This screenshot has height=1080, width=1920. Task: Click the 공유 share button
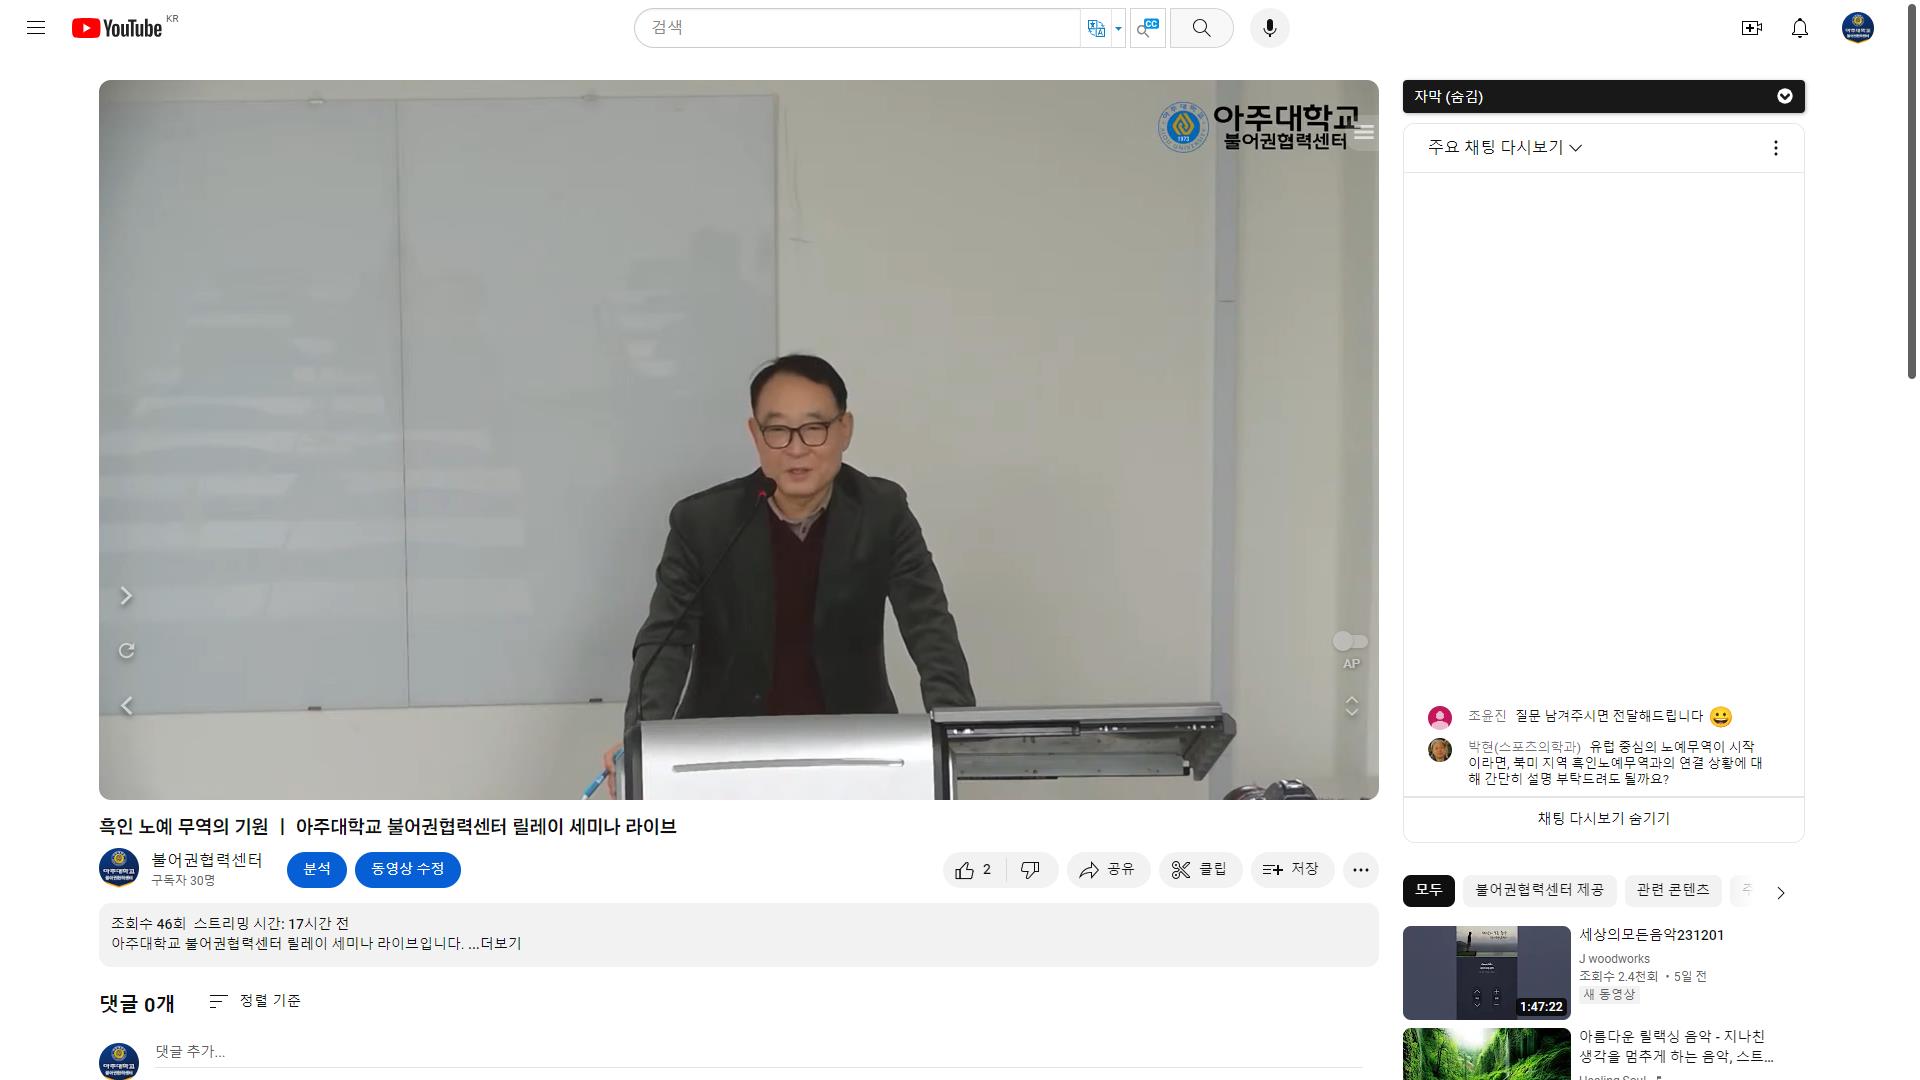pyautogui.click(x=1107, y=870)
